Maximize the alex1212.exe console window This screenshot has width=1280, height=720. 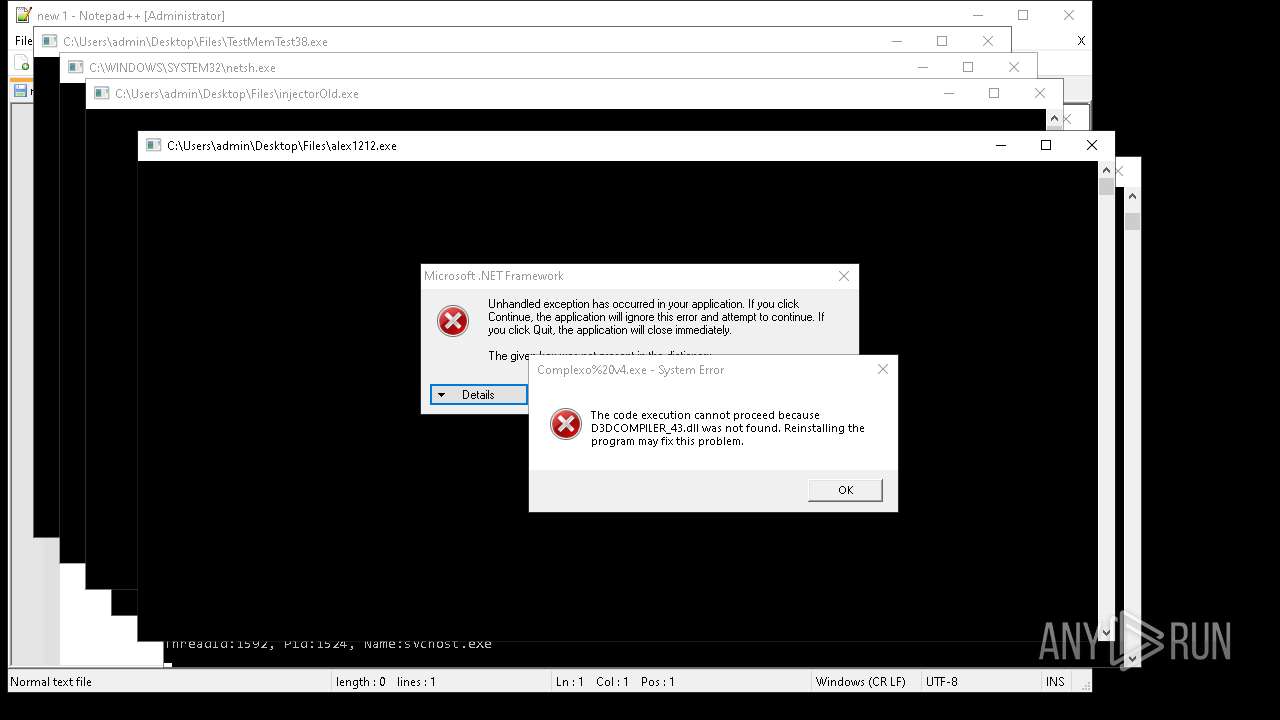pos(1046,145)
